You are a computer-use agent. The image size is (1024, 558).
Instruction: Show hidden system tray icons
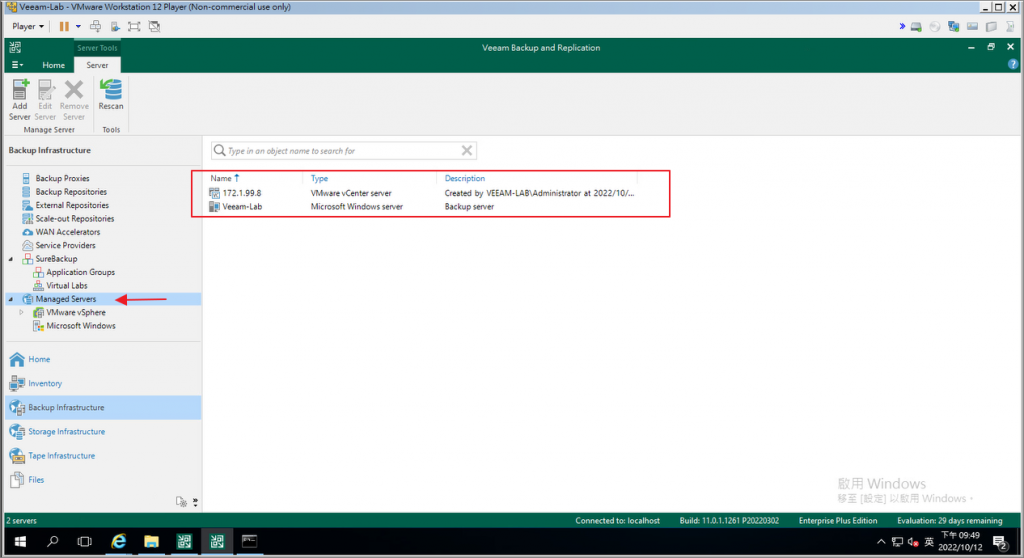[881, 542]
